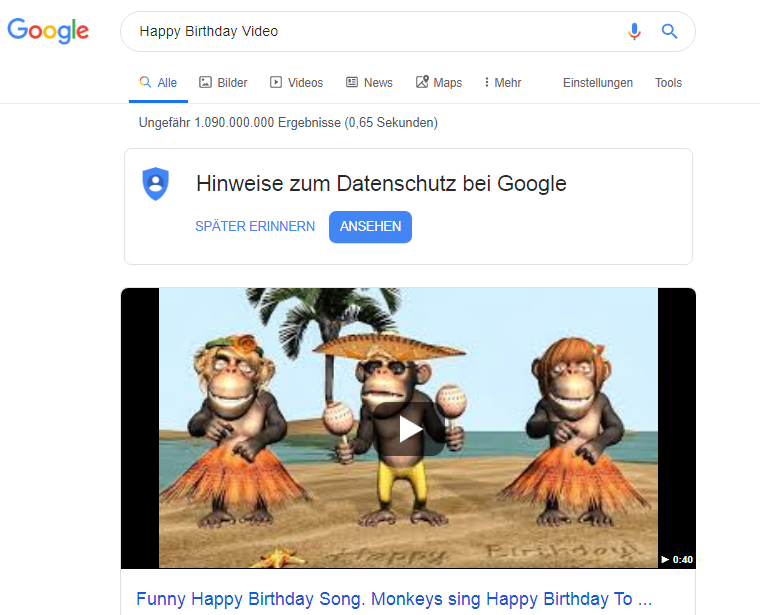Viewport: 760px width, 615px height.
Task: Open the Einstellungen menu
Action: pos(598,83)
